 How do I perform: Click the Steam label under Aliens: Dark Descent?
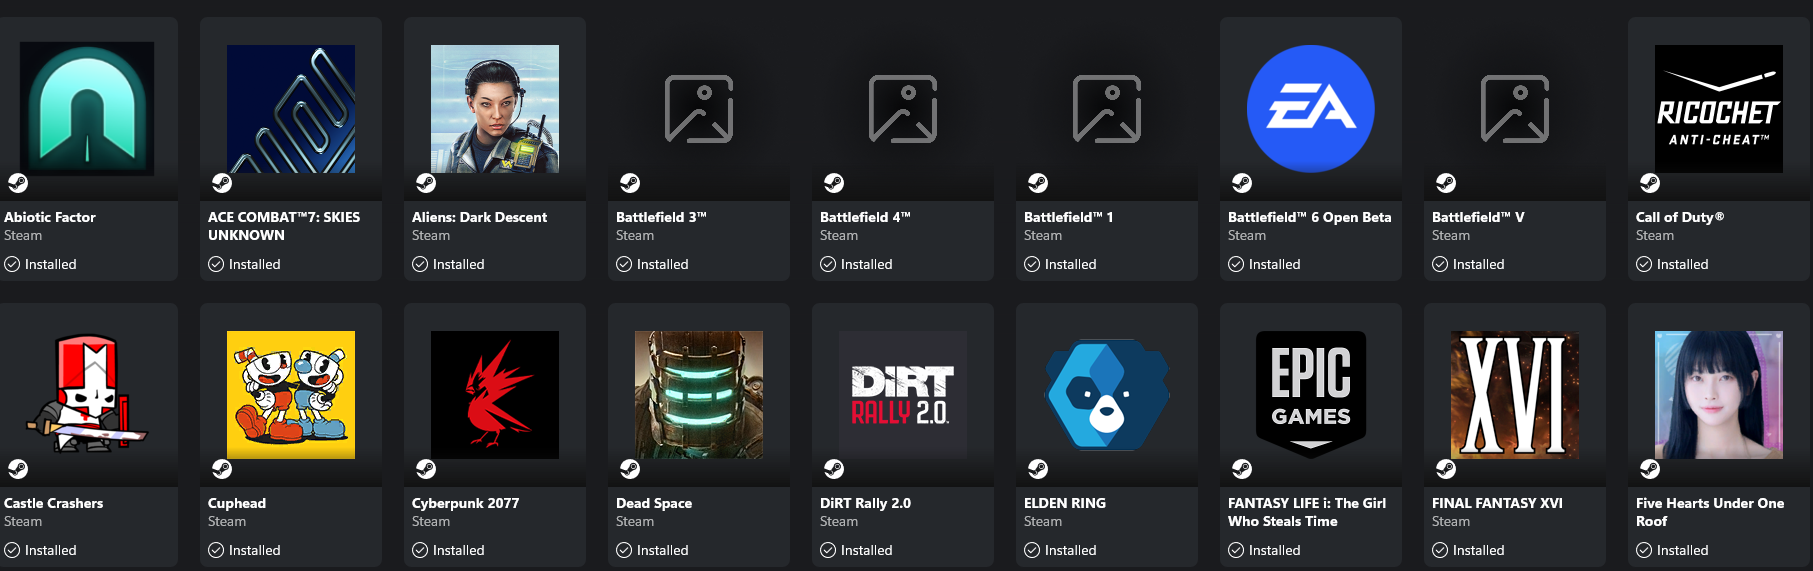(x=431, y=235)
